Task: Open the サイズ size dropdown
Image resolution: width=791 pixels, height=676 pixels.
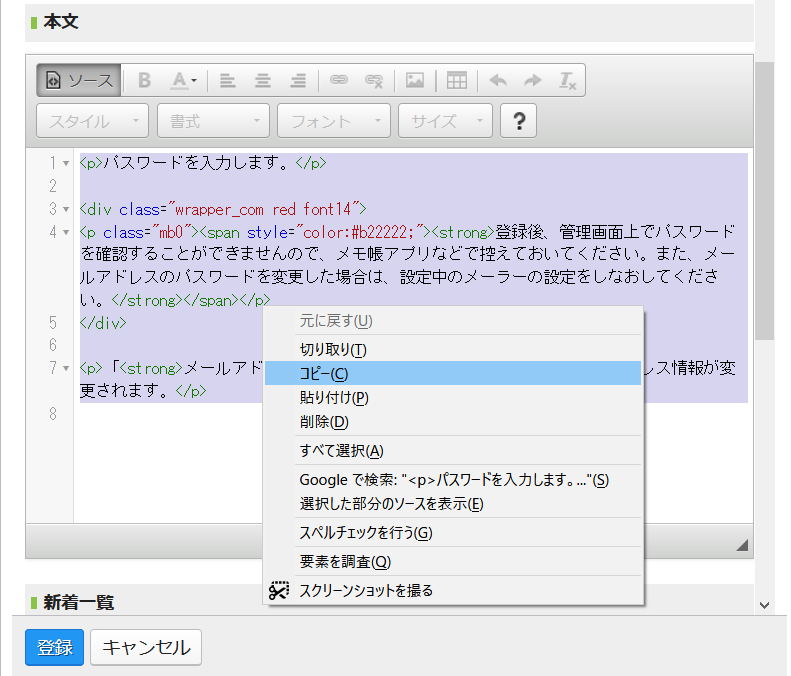Action: [445, 121]
